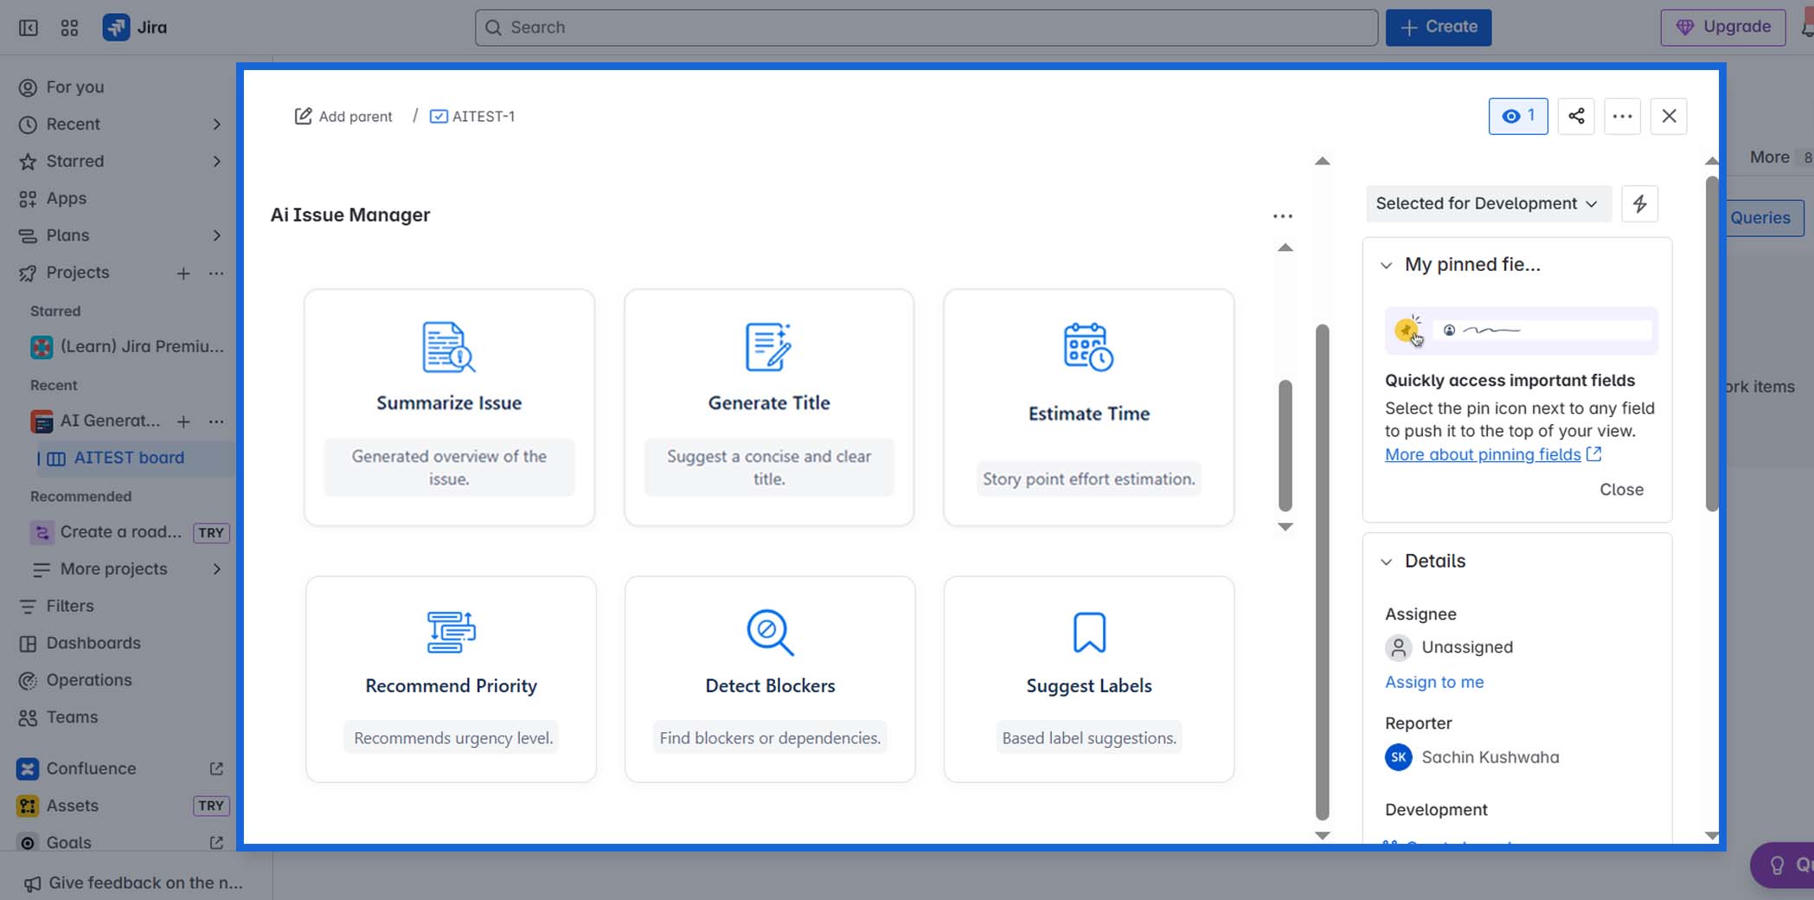Click the issue content scrollbar thumb

pyautogui.click(x=1322, y=572)
